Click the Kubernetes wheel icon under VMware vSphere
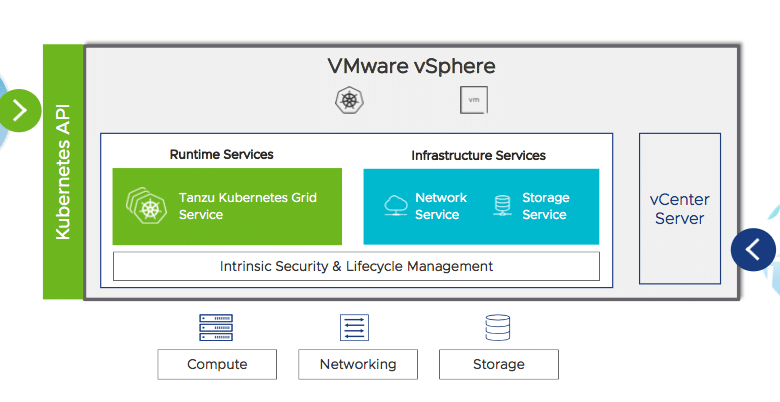 click(x=349, y=100)
